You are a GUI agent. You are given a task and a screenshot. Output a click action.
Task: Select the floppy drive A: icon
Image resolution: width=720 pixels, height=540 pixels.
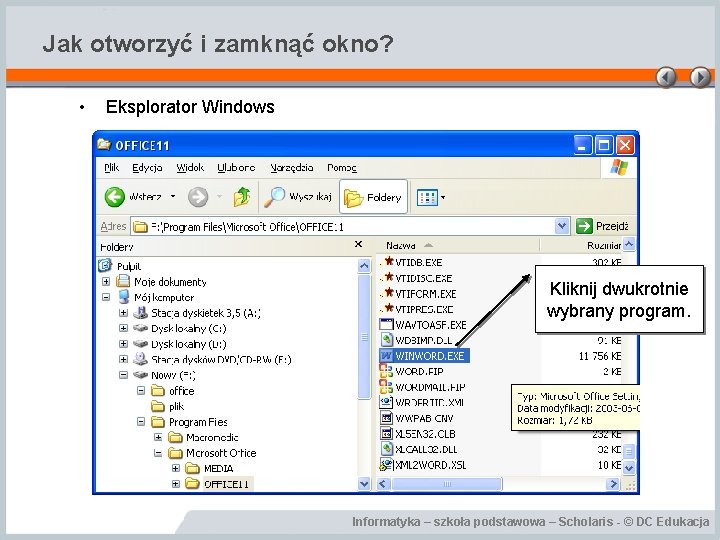coord(140,313)
